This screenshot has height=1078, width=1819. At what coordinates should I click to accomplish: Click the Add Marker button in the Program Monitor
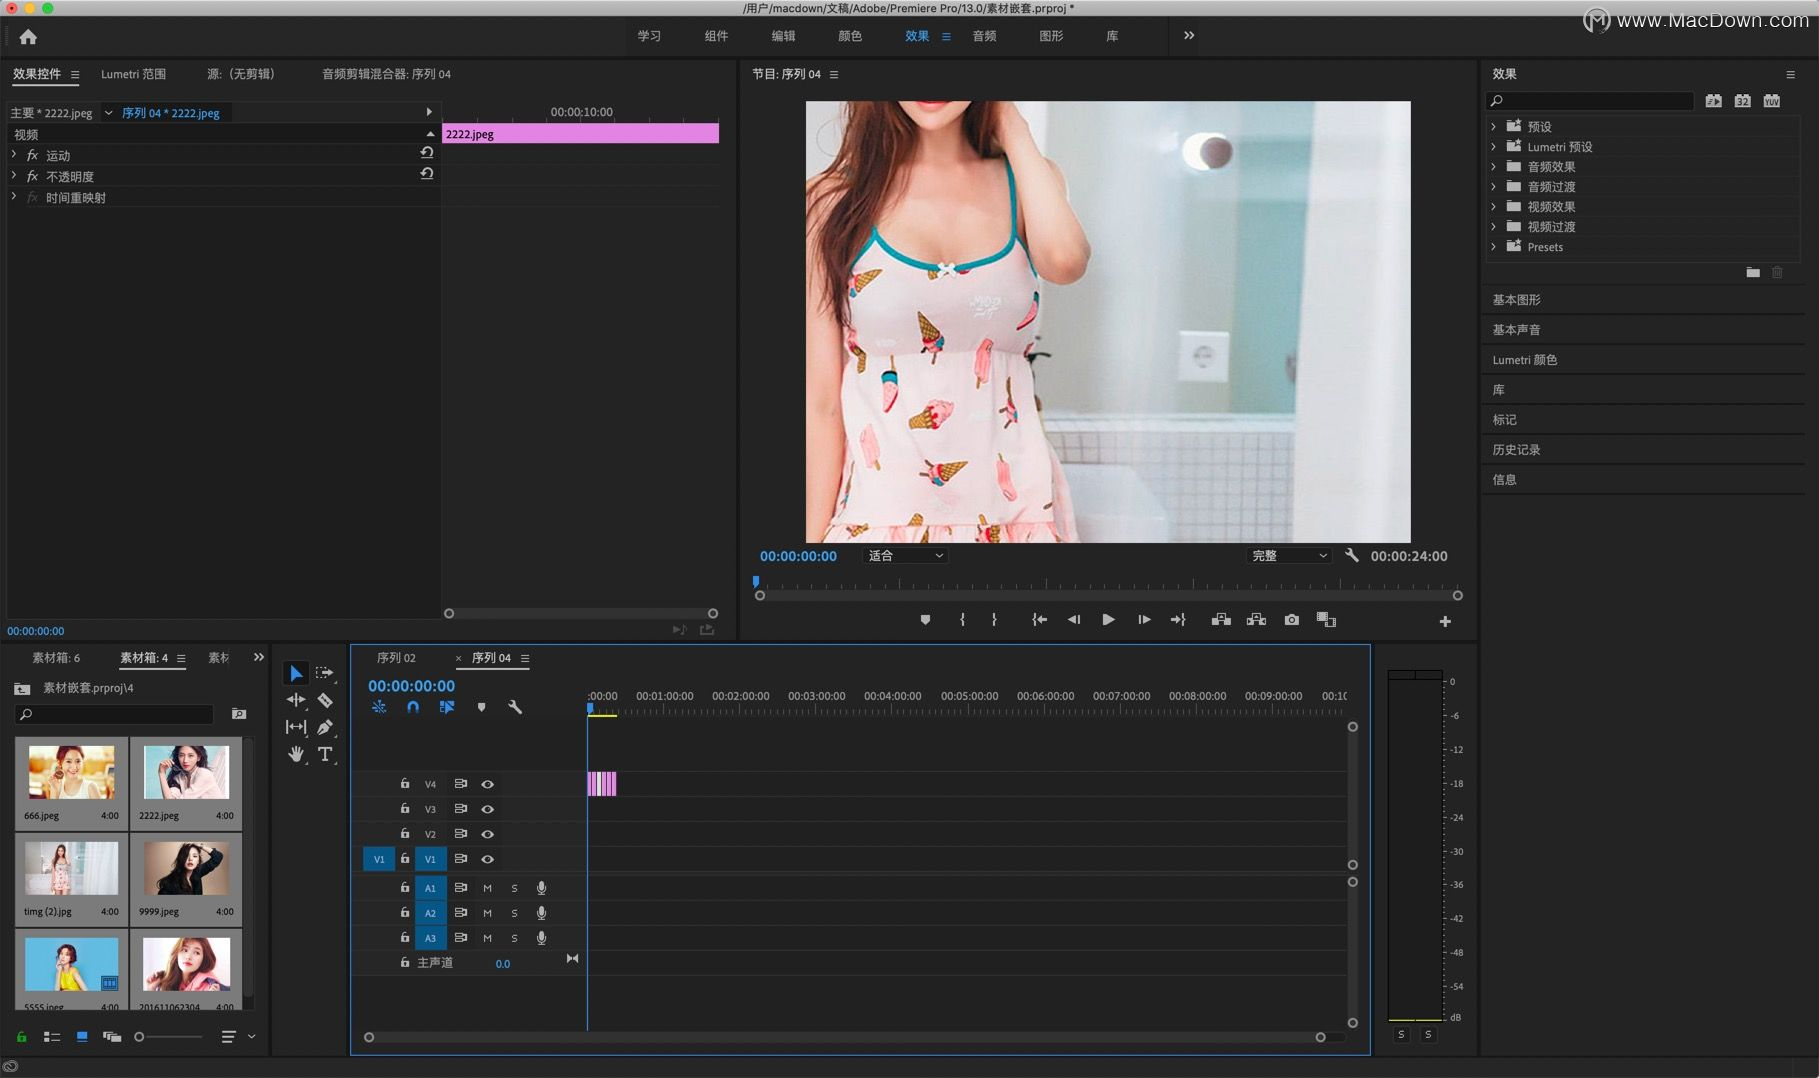pyautogui.click(x=925, y=620)
